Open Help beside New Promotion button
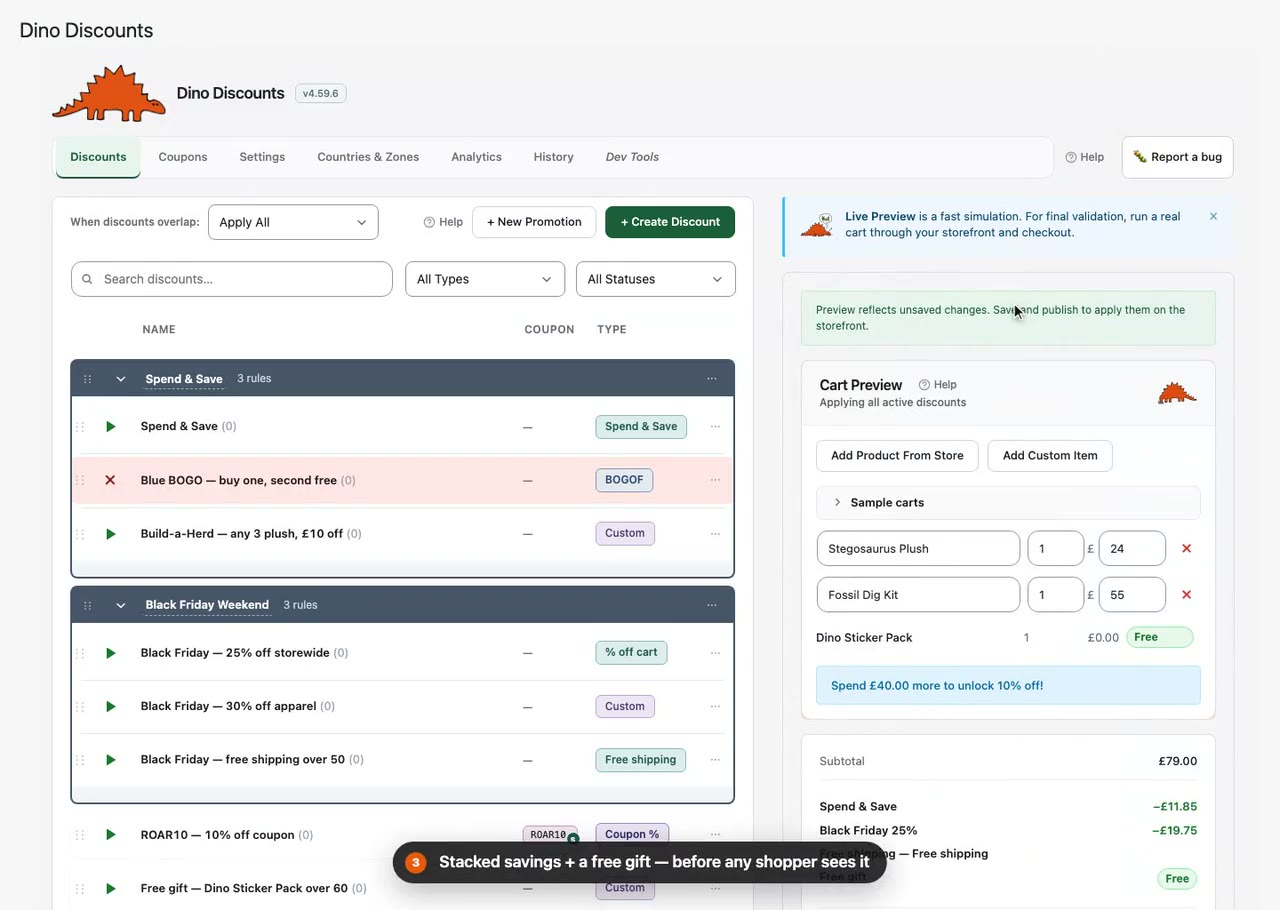 click(443, 222)
